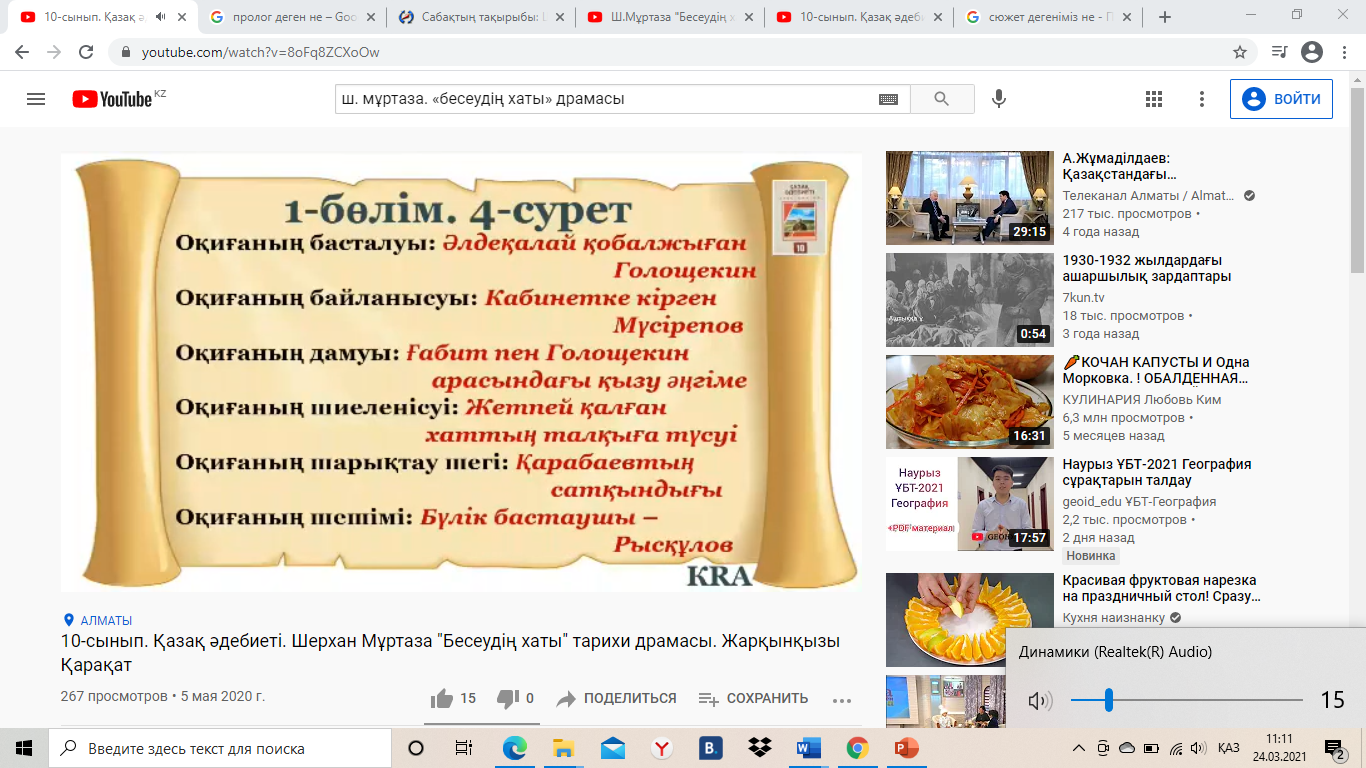Open the 7kun.tv channel name
Viewport: 1366px width, 768px height.
click(x=1084, y=297)
